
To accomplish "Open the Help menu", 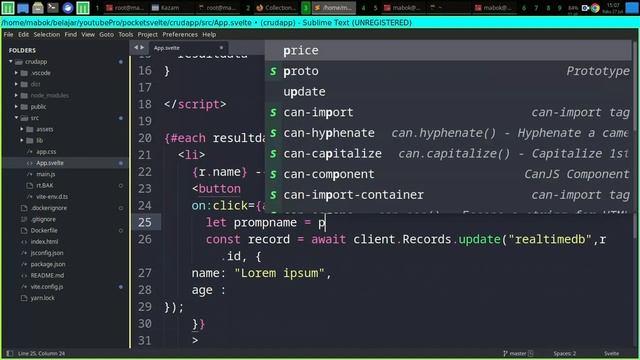I will tap(209, 35).
